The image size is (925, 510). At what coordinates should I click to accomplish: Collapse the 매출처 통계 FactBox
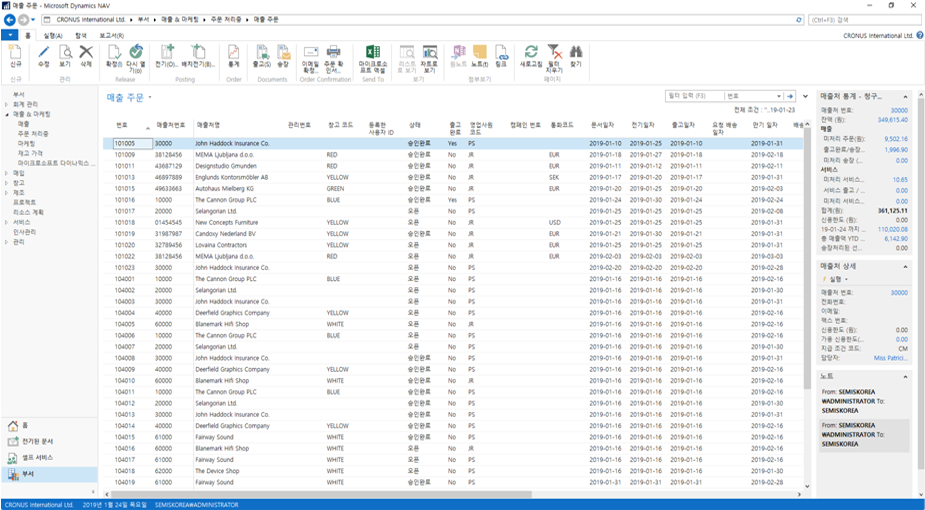point(906,96)
